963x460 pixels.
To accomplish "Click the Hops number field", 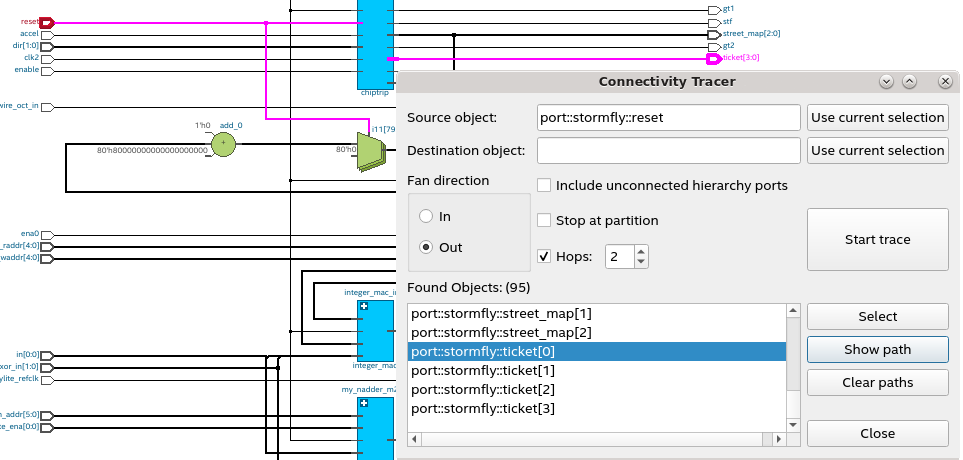I will [620, 256].
